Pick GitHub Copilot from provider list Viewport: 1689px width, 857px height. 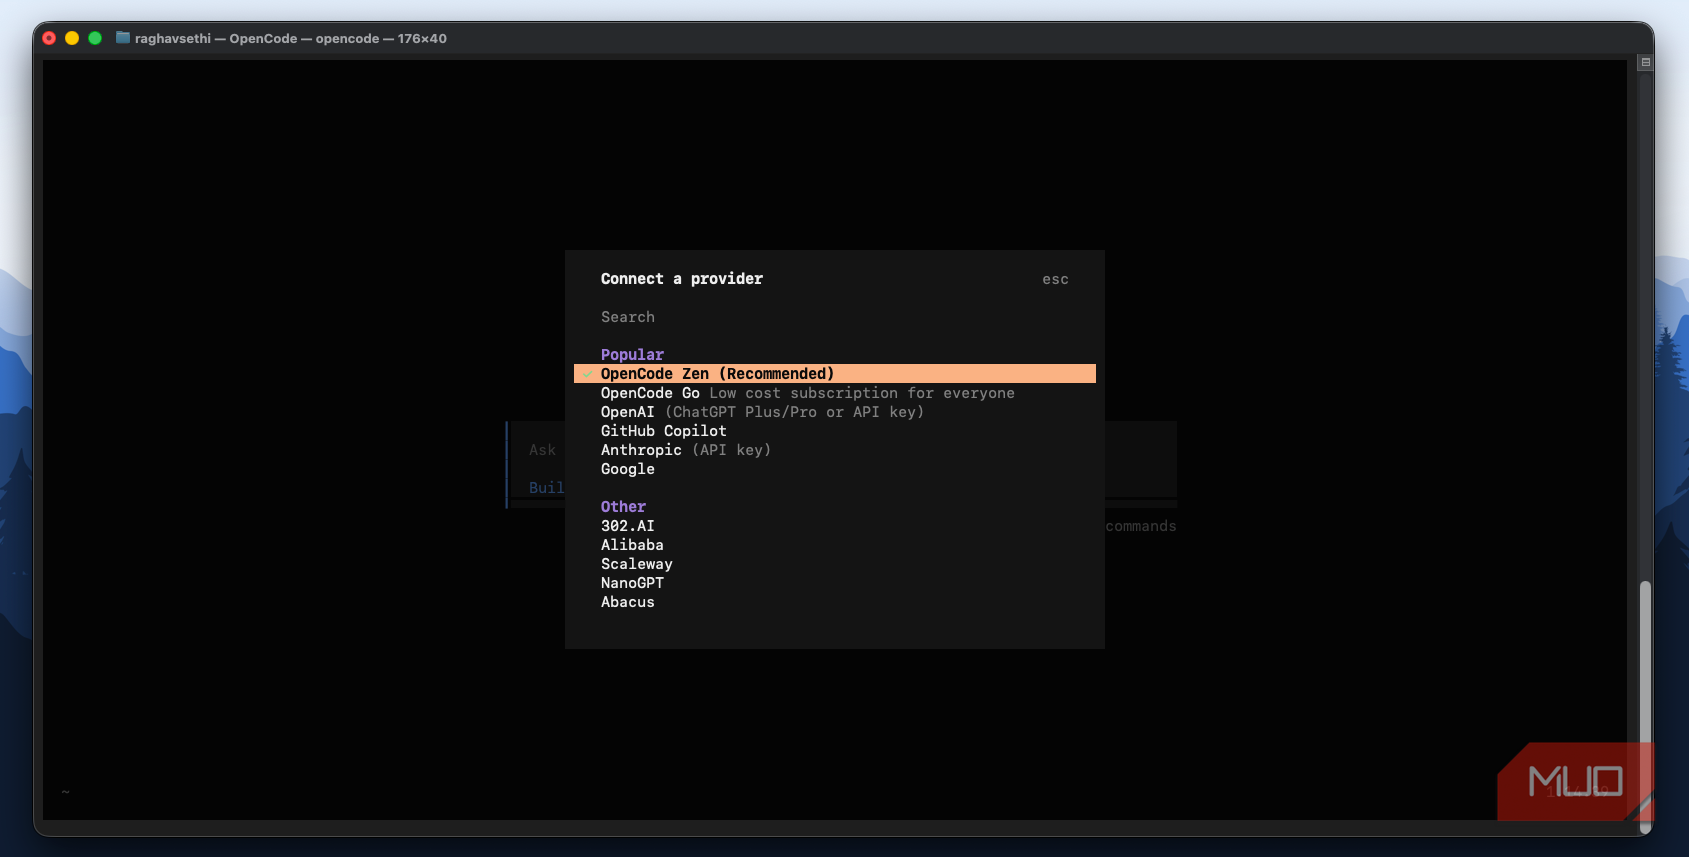pyautogui.click(x=835, y=431)
